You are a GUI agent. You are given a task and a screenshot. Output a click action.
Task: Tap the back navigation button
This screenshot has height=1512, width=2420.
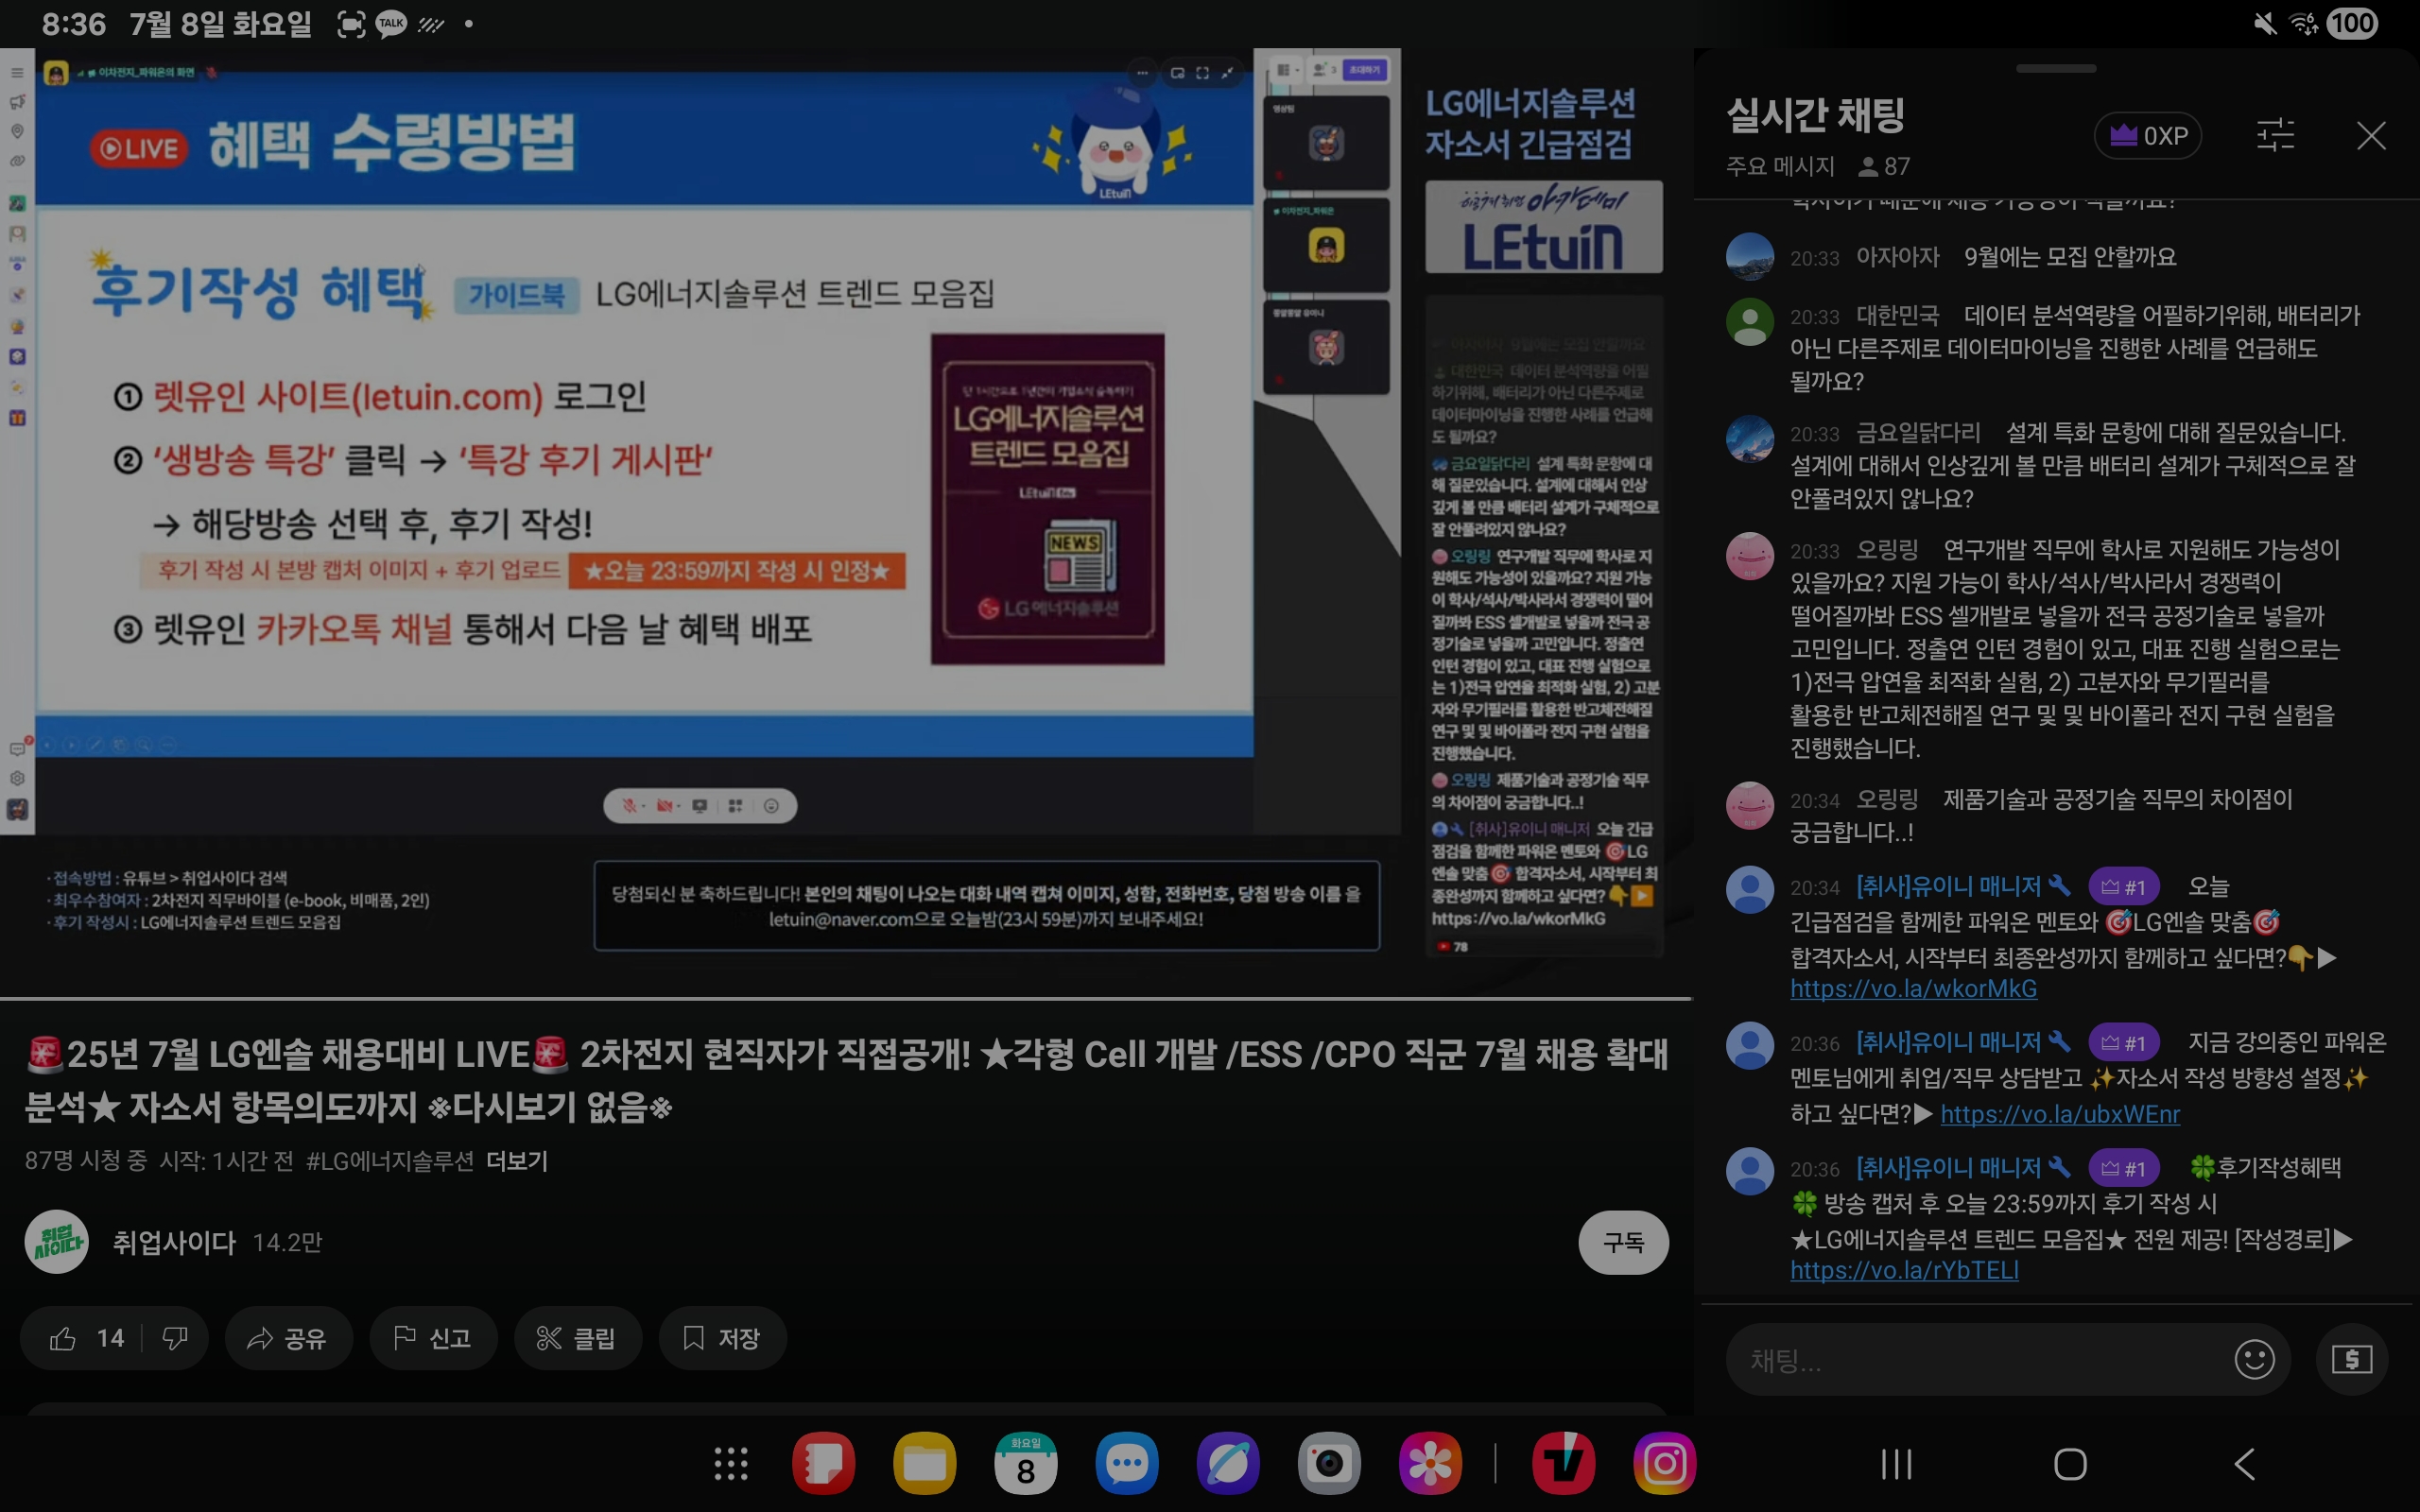pos(2244,1464)
